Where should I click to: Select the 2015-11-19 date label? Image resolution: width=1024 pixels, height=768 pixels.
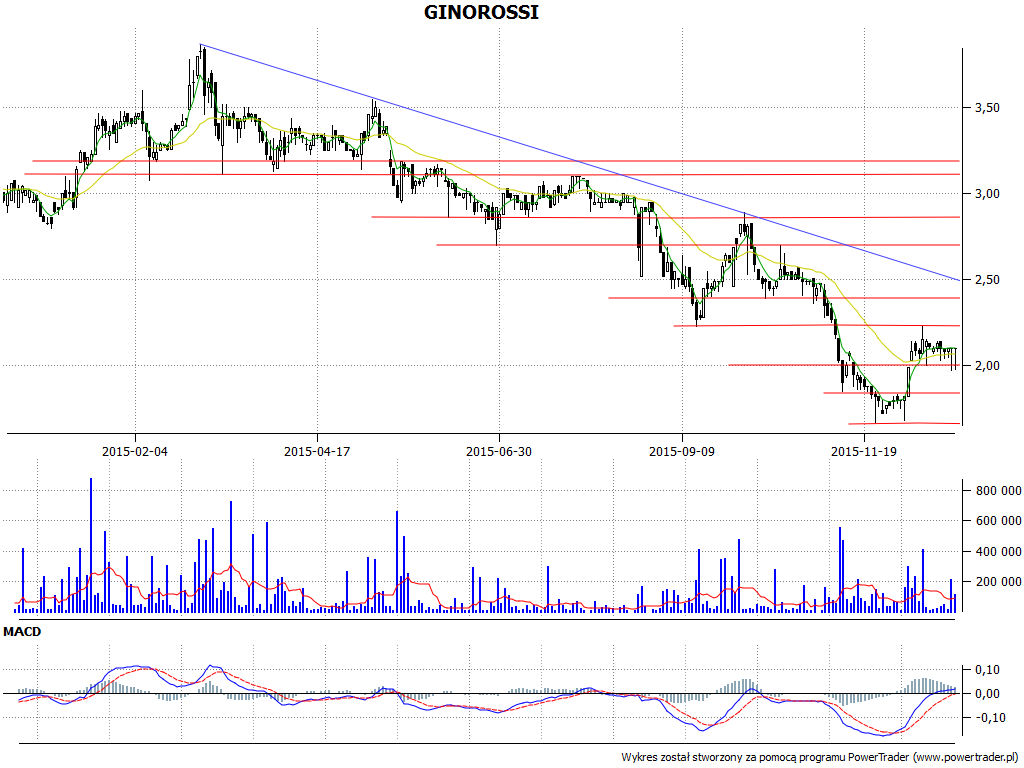[863, 451]
